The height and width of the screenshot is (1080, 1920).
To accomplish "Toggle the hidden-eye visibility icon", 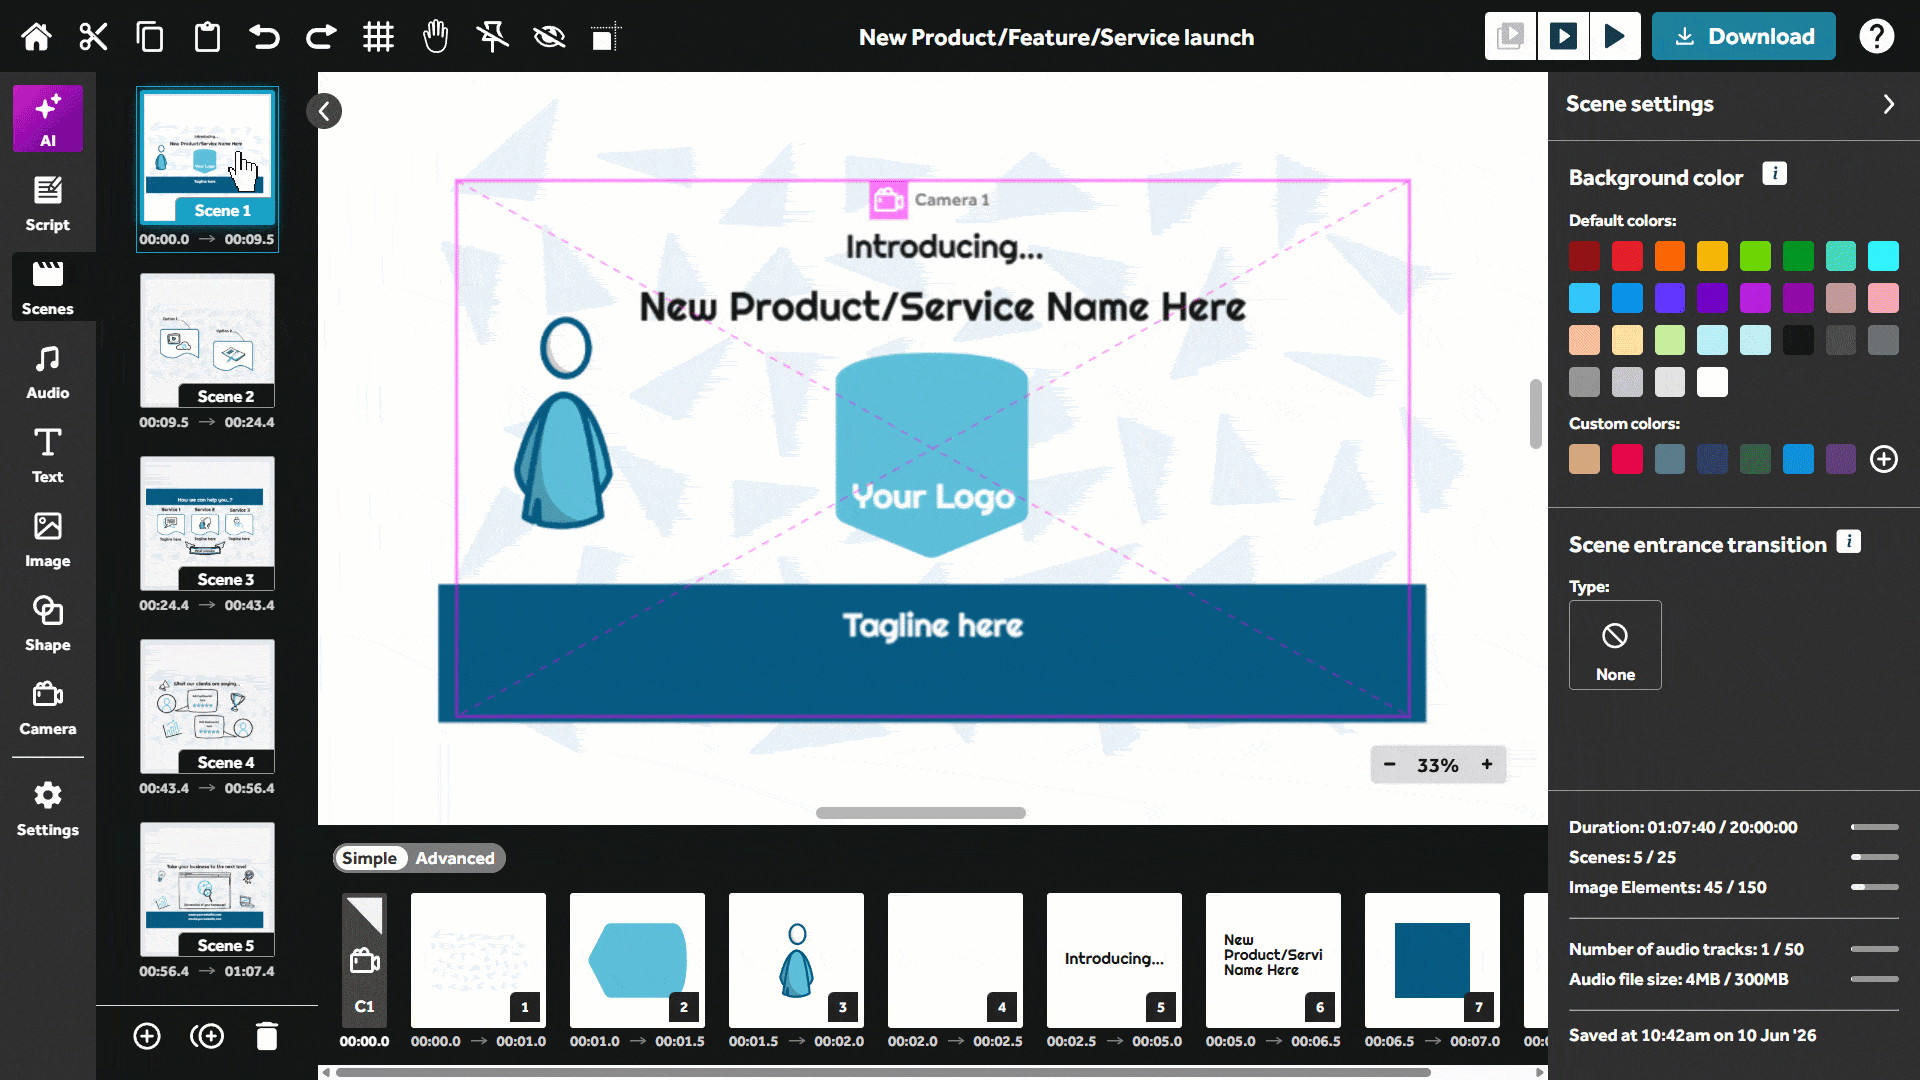I will [x=549, y=37].
